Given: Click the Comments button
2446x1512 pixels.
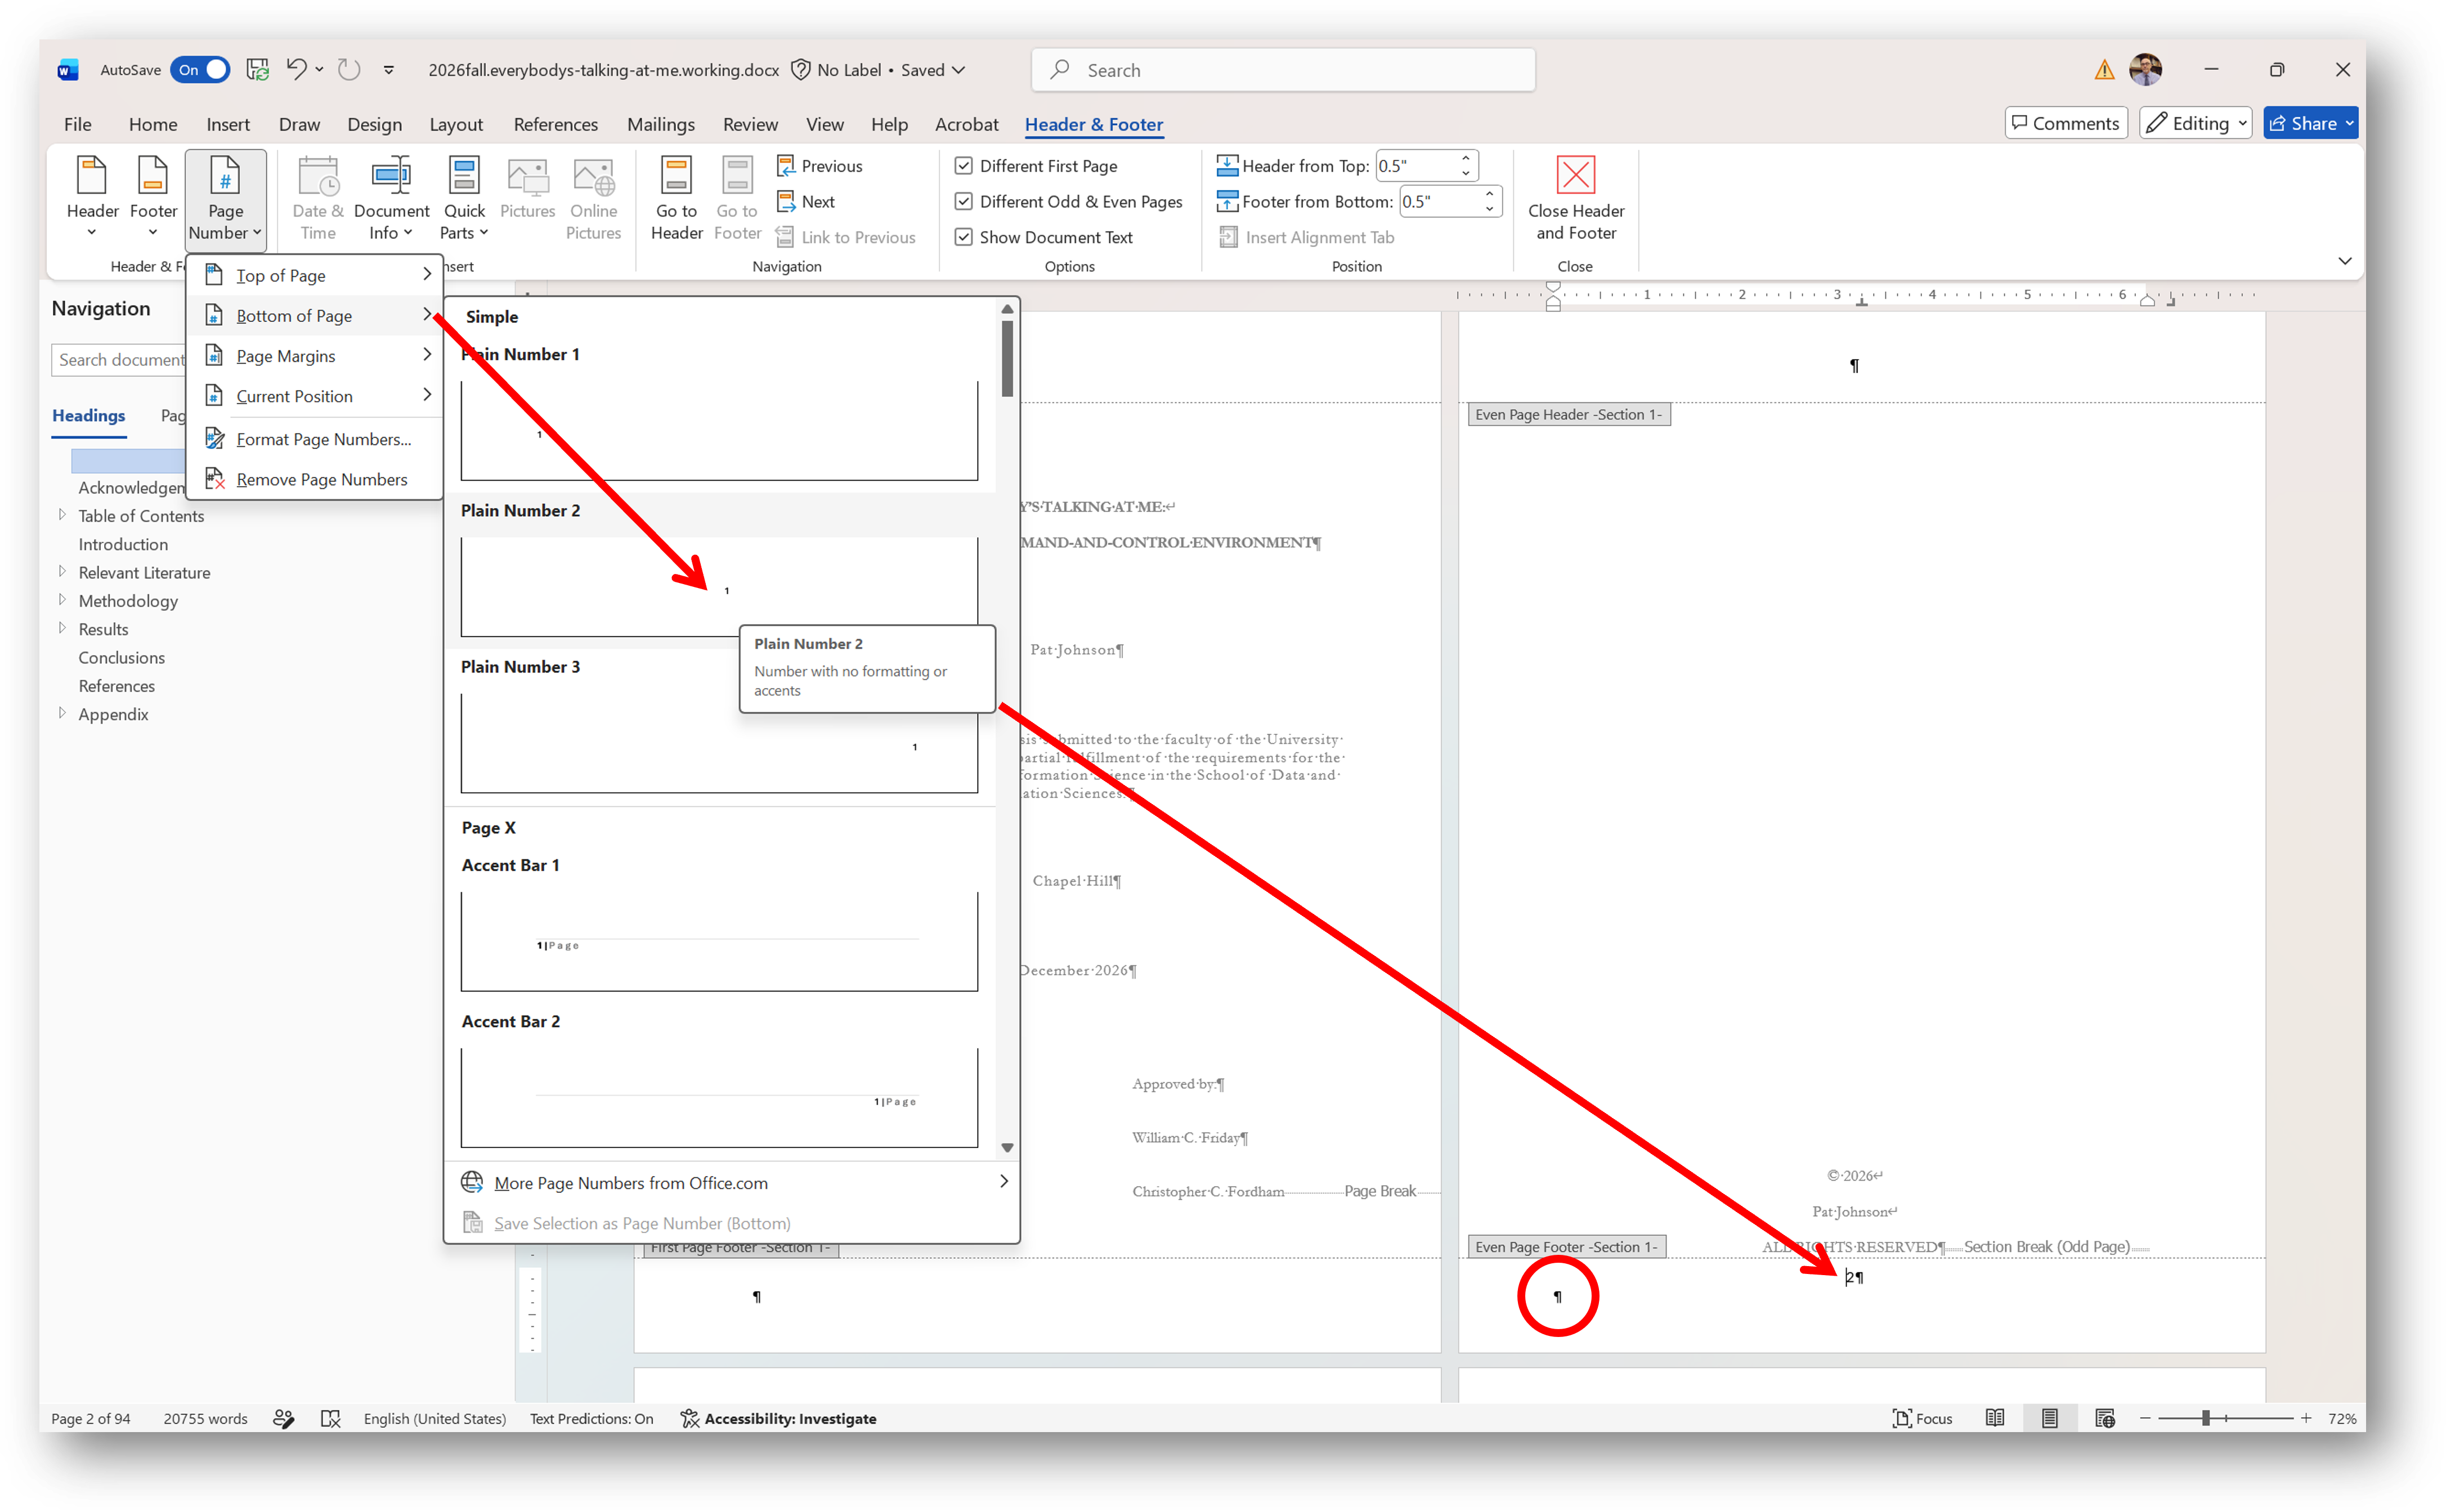Looking at the screenshot, I should 2065,123.
